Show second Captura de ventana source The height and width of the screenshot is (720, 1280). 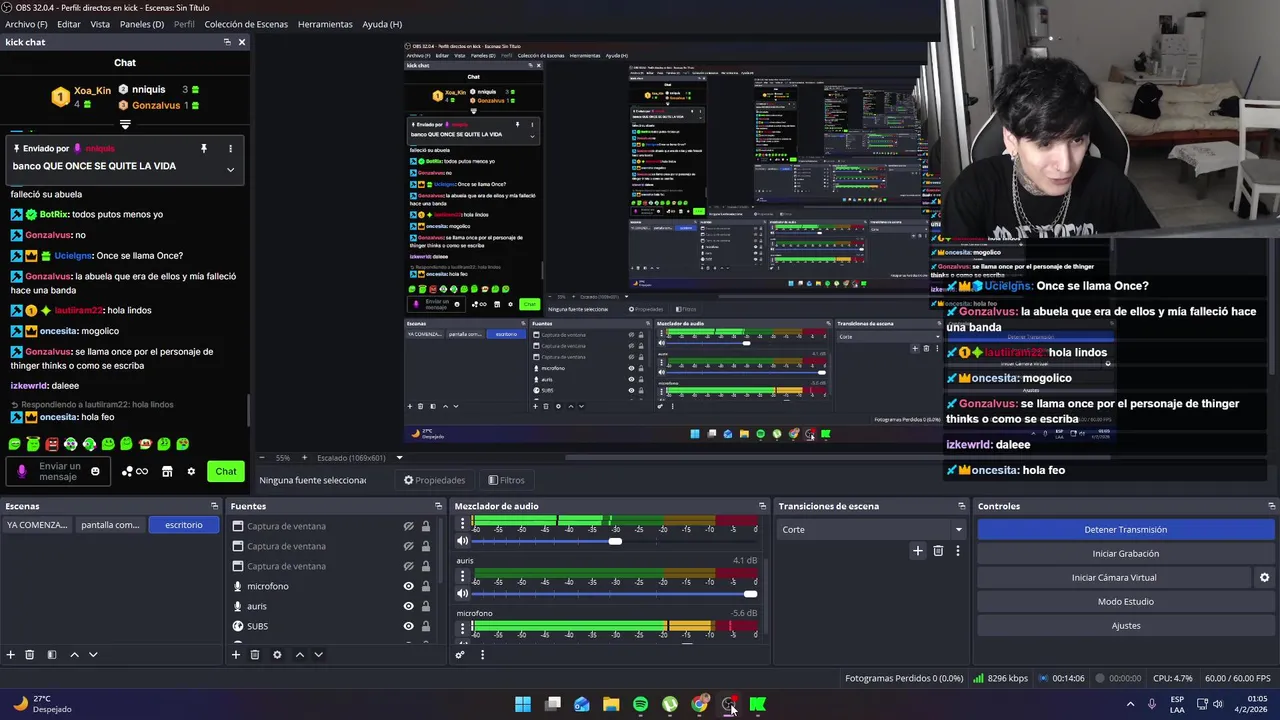point(408,546)
